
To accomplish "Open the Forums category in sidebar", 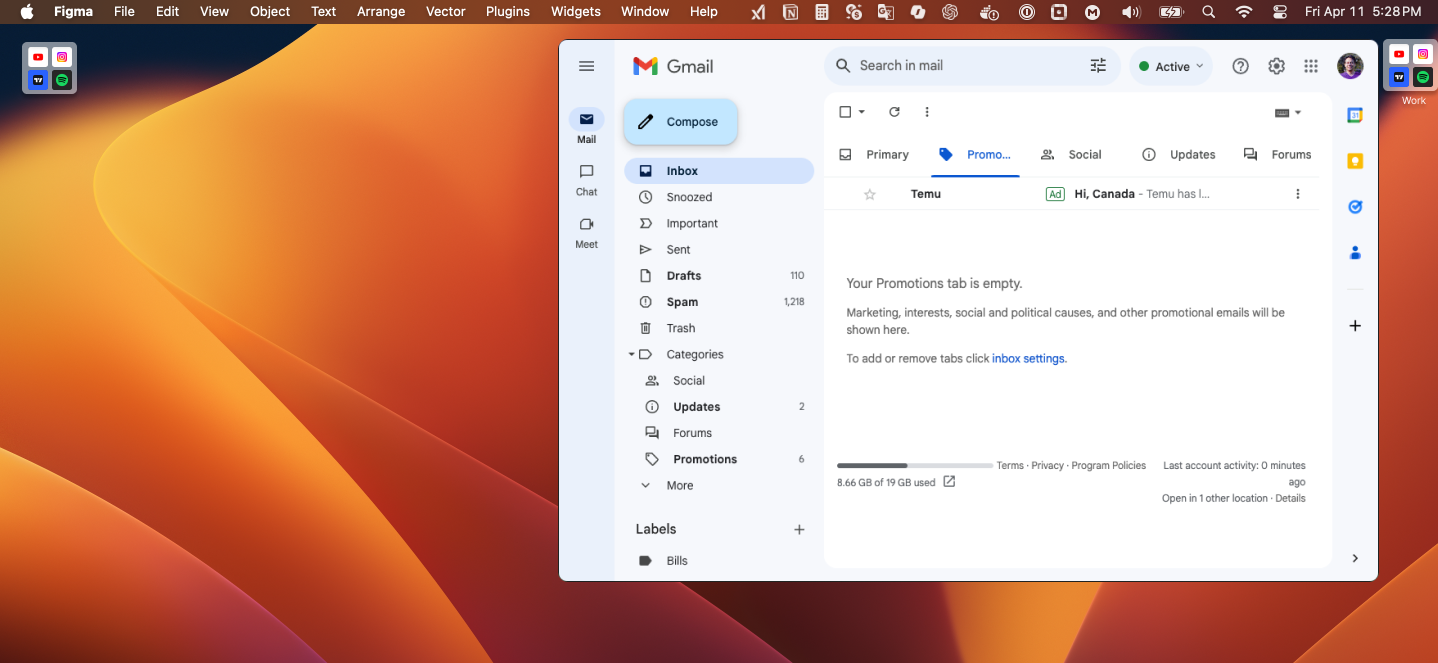I will (719, 433).
